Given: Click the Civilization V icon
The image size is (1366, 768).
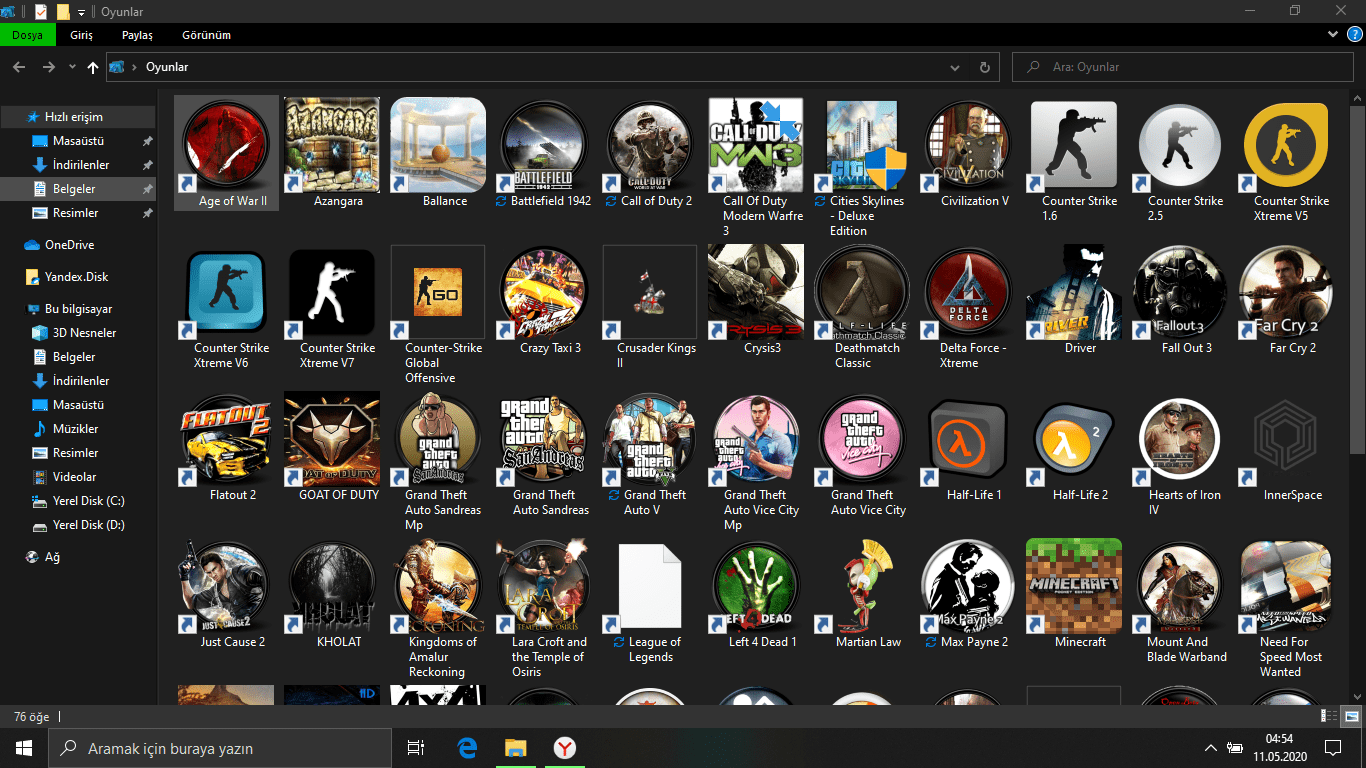Looking at the screenshot, I should [968, 145].
